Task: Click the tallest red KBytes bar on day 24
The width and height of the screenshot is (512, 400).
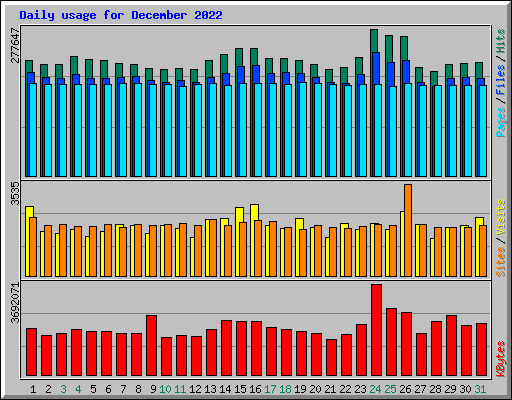Action: (377, 330)
